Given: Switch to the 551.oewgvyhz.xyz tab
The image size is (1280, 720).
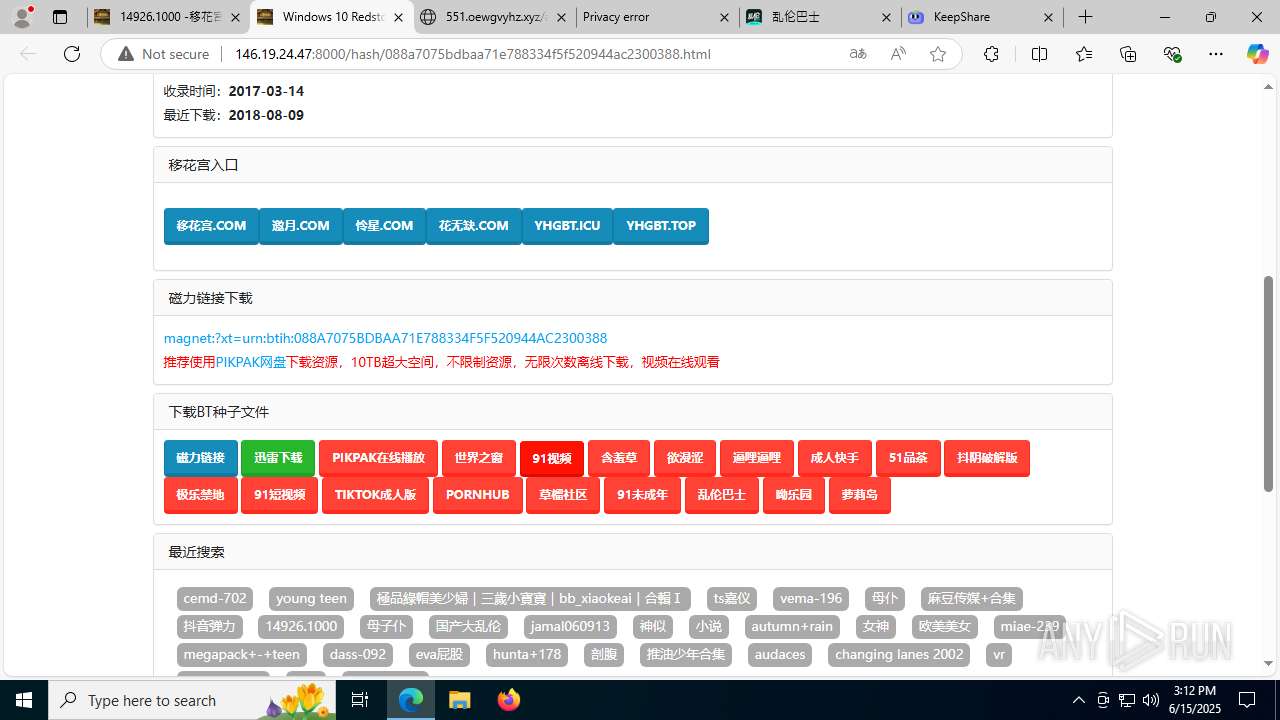Looking at the screenshot, I should 494,17.
